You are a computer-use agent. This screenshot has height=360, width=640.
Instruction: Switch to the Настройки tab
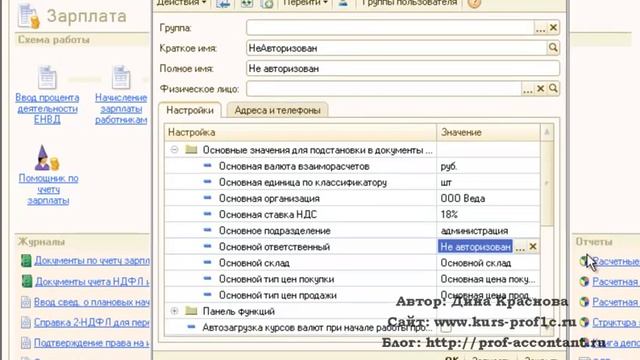point(190,110)
